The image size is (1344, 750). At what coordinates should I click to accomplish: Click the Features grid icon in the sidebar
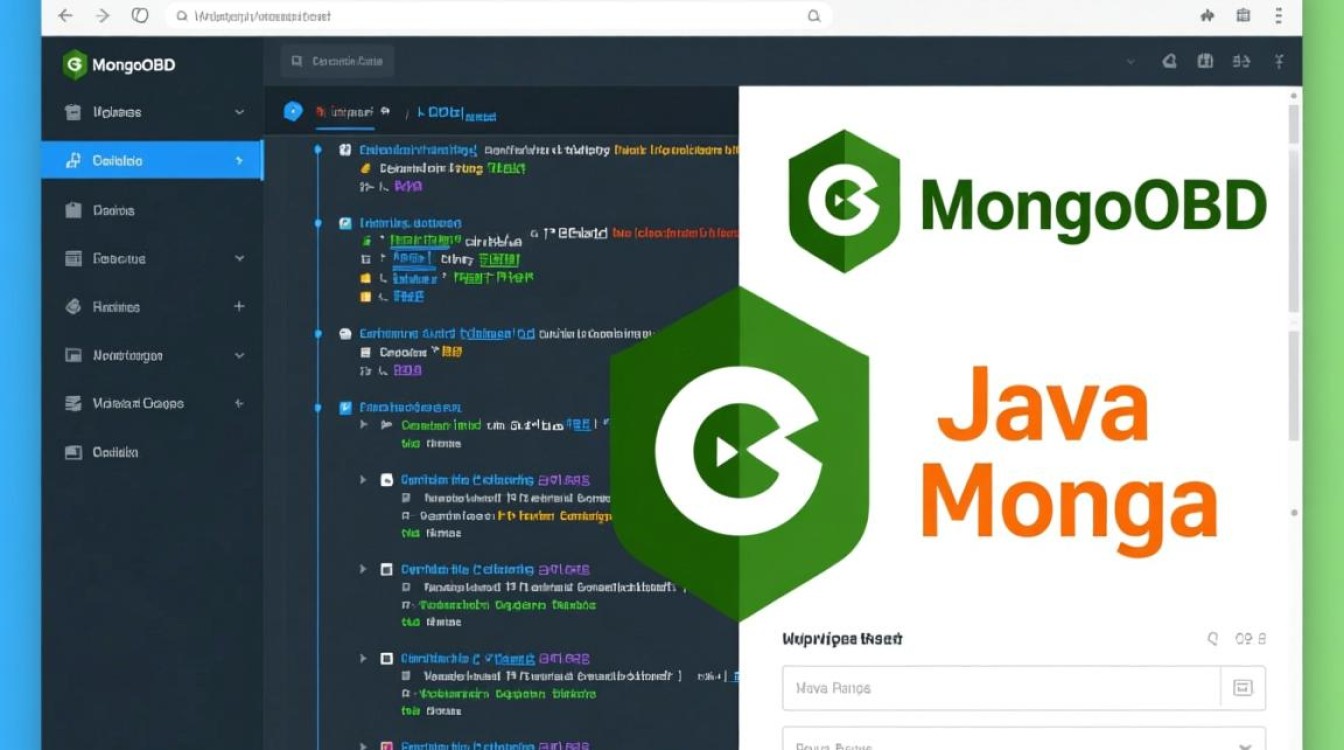point(74,258)
